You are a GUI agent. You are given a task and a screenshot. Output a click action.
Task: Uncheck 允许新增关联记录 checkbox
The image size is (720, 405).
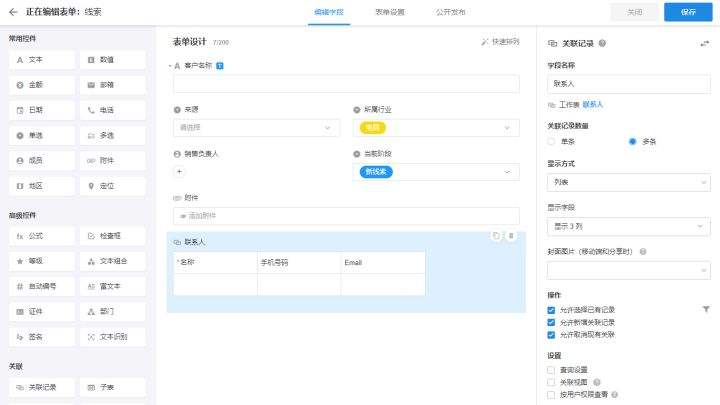551,323
